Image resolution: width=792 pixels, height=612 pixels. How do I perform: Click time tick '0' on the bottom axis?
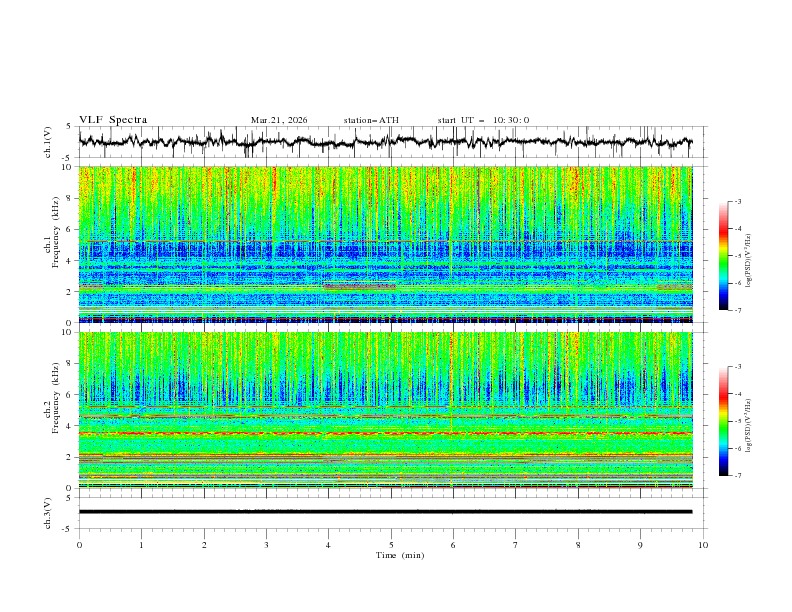[x=79, y=545]
